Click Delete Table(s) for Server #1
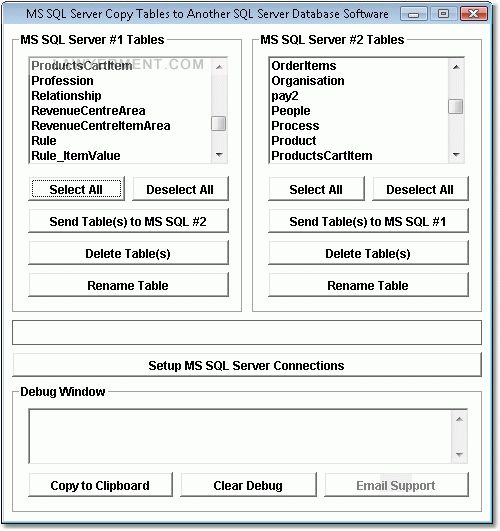The width and height of the screenshot is (500, 531). coord(128,253)
